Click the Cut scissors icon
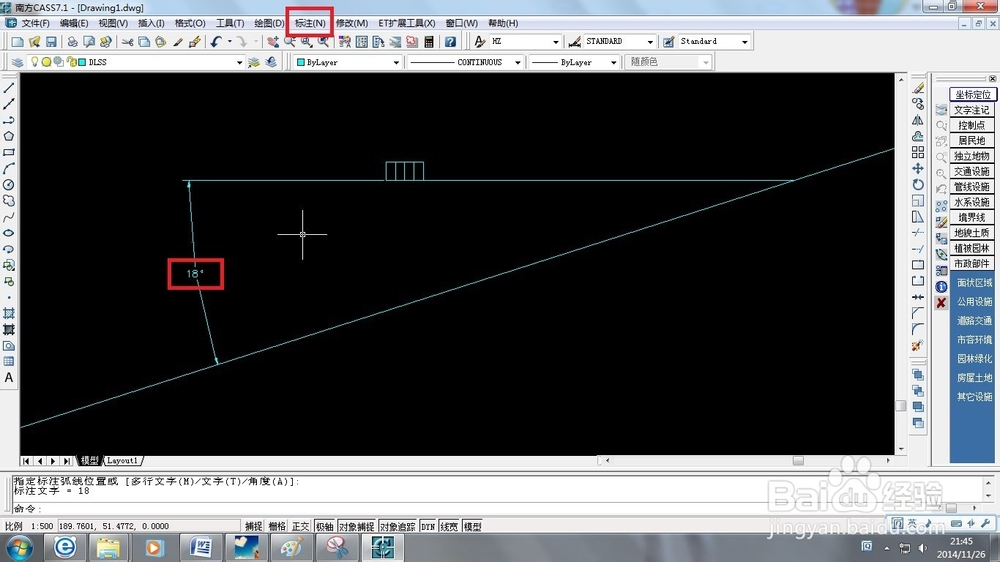The image size is (1000, 562). click(128, 42)
